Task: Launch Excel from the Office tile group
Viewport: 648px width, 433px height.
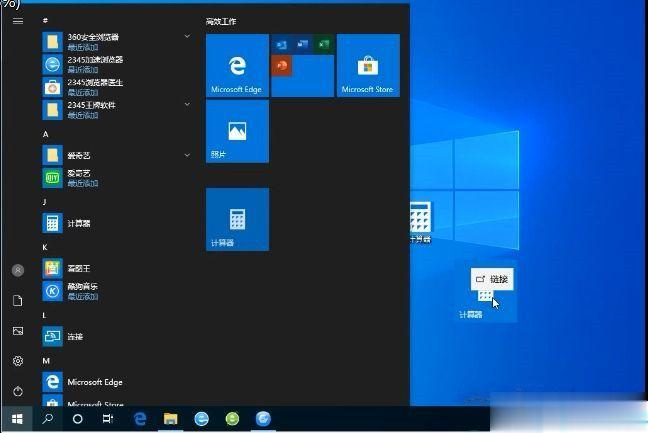Action: (324, 44)
